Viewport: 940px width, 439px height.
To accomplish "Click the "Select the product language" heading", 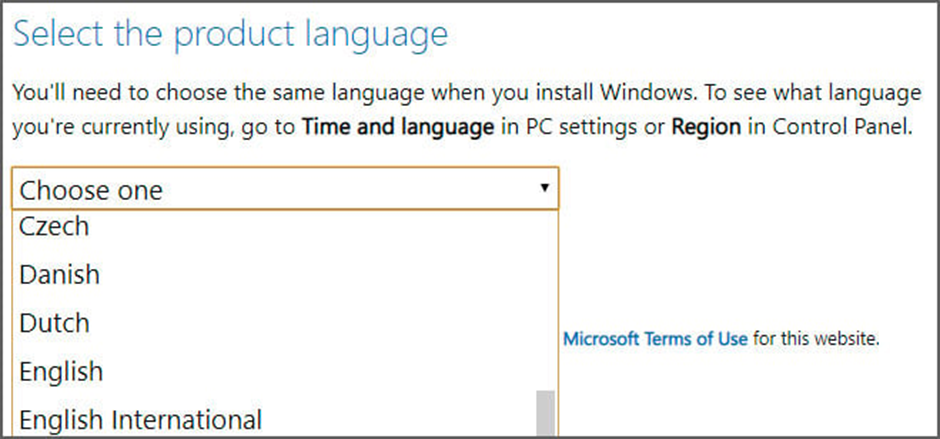I will pyautogui.click(x=230, y=35).
